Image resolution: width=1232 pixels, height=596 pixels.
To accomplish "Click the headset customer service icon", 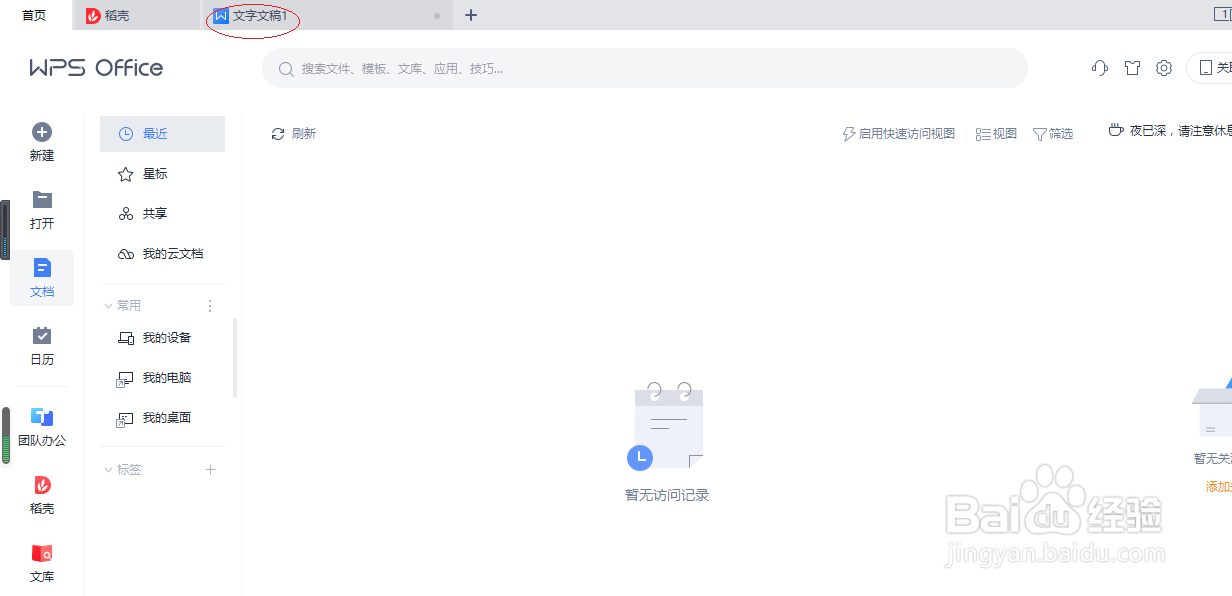I will coord(1099,68).
